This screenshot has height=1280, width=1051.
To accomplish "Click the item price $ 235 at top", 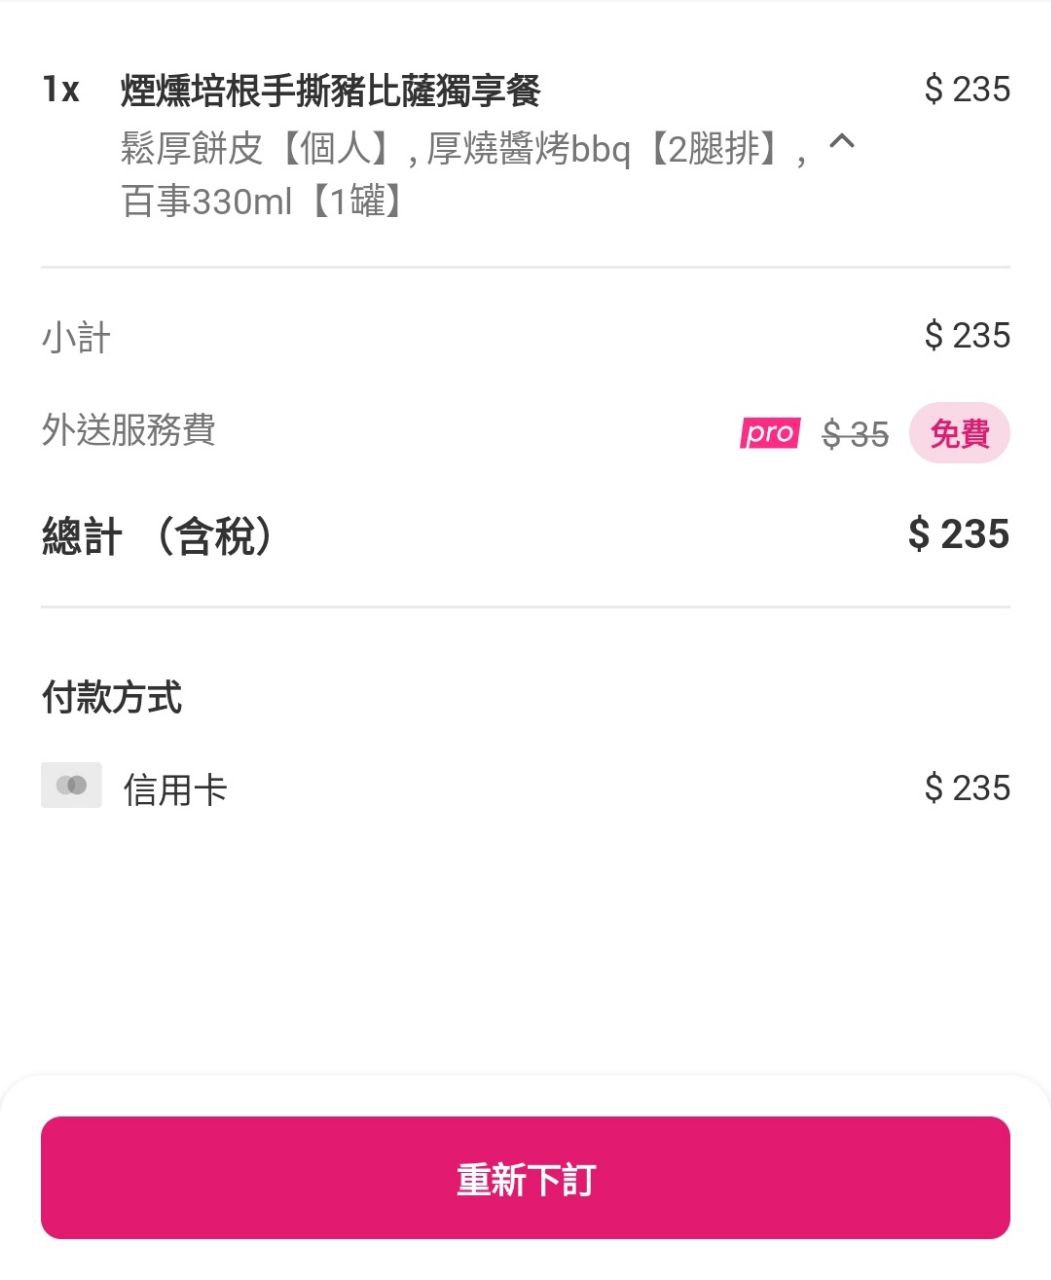I will click(967, 89).
